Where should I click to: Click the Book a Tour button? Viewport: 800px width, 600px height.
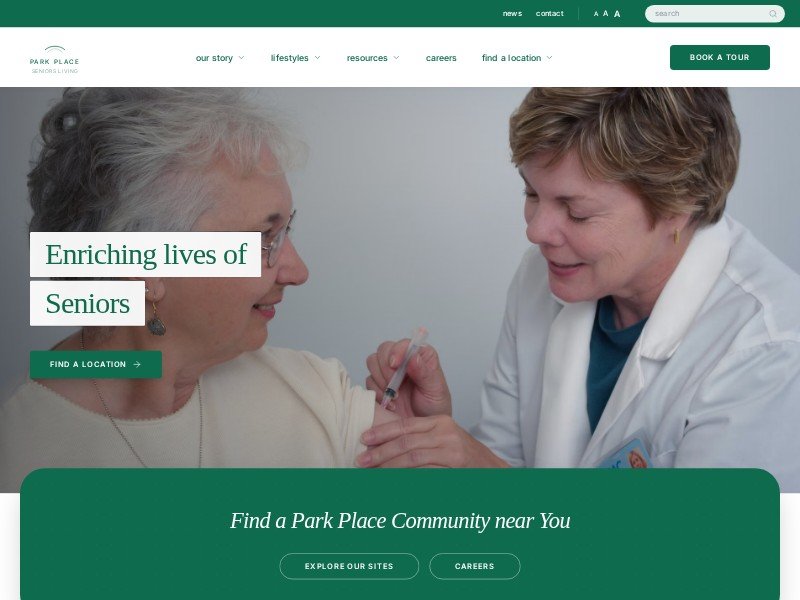point(719,58)
